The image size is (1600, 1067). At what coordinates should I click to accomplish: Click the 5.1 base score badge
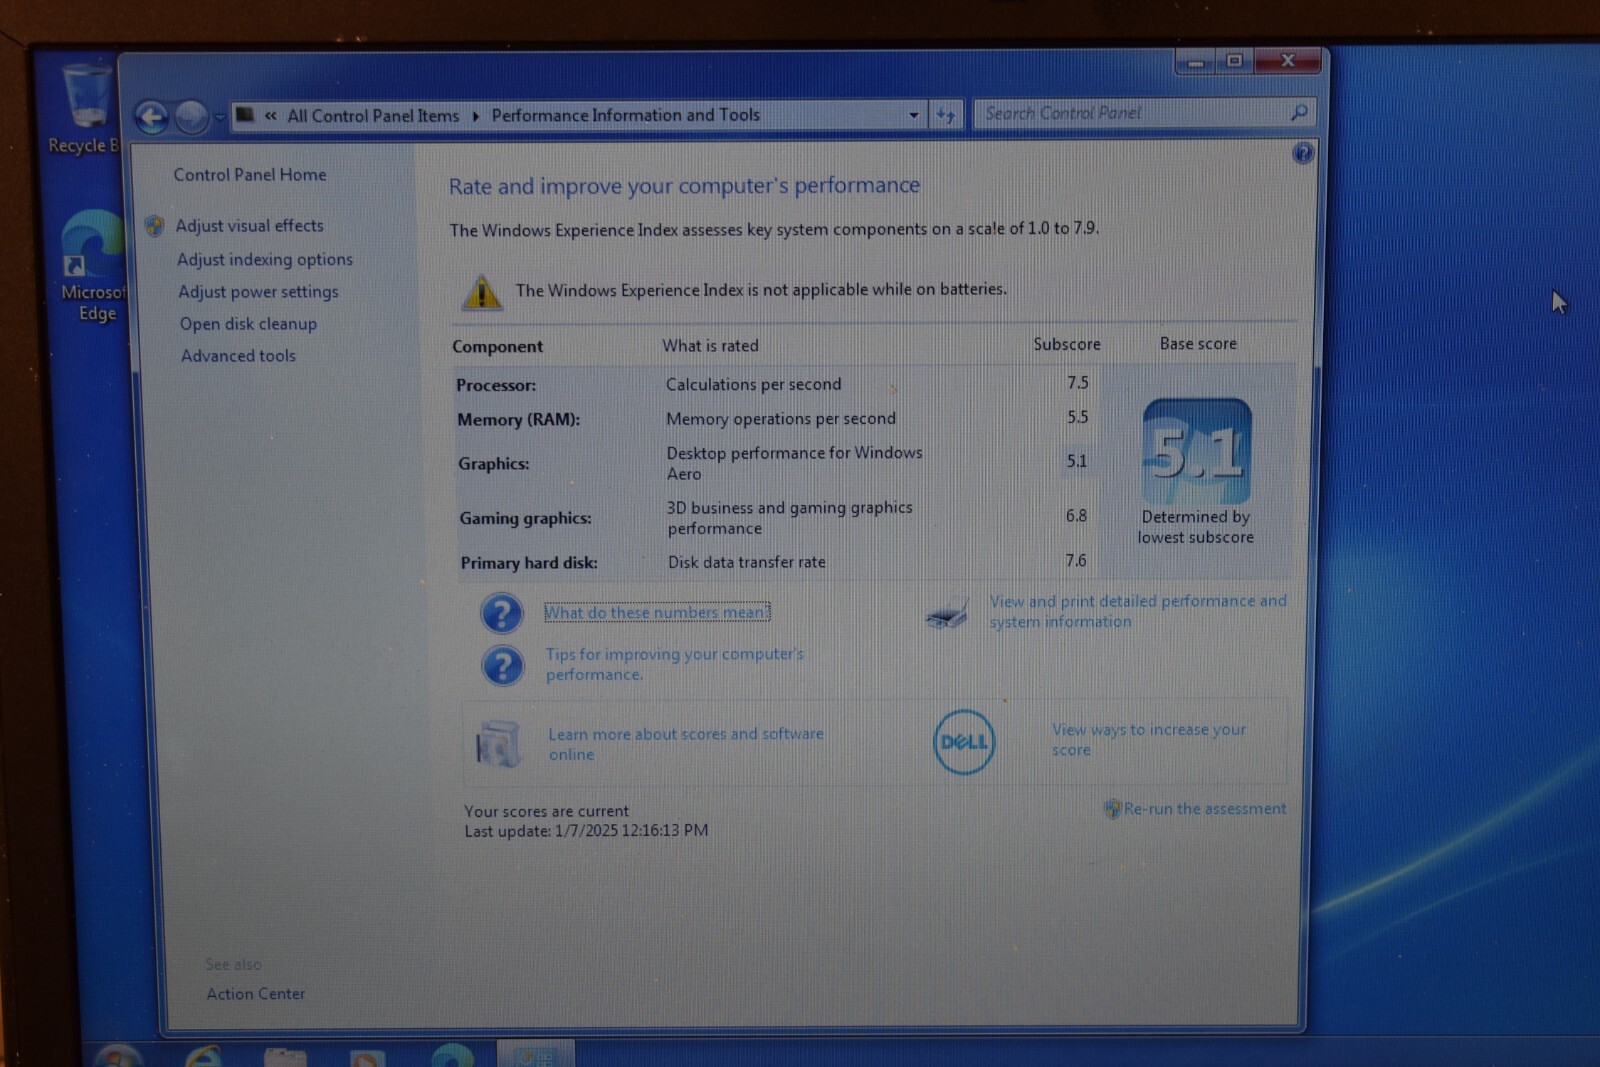tap(1197, 452)
